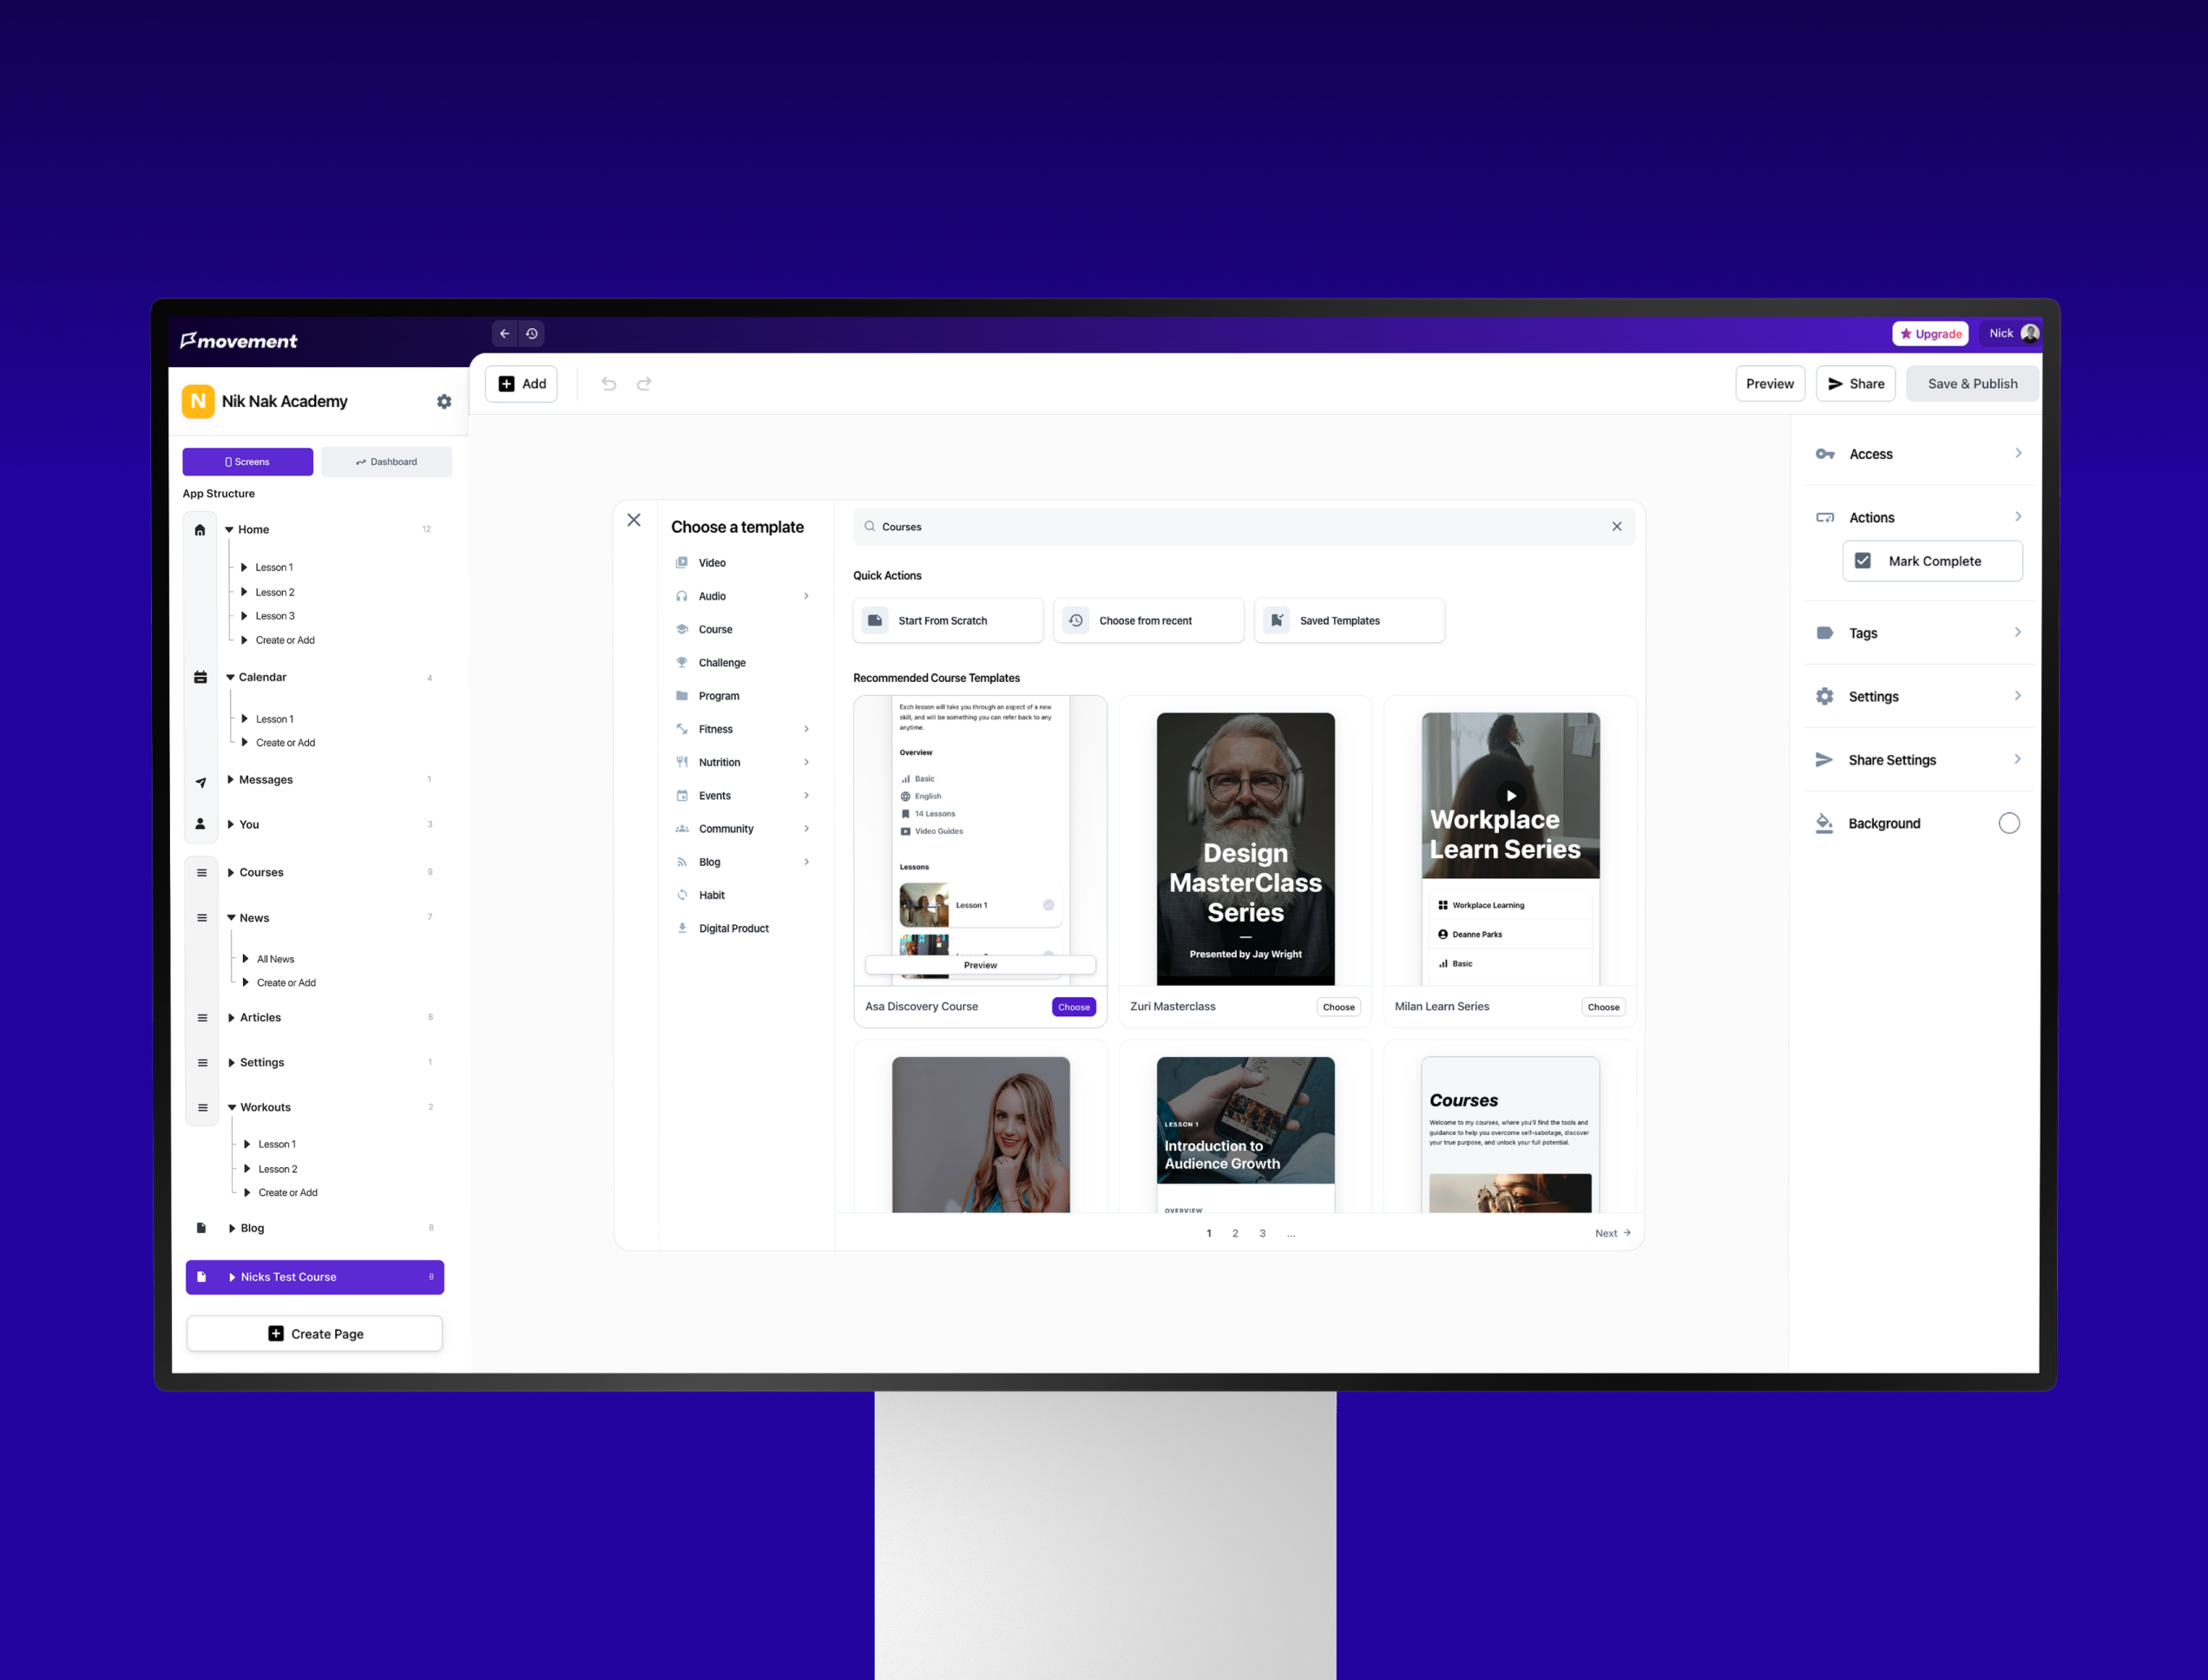Click the Background paint bucket icon
The image size is (2208, 1680).
pyautogui.click(x=1824, y=823)
